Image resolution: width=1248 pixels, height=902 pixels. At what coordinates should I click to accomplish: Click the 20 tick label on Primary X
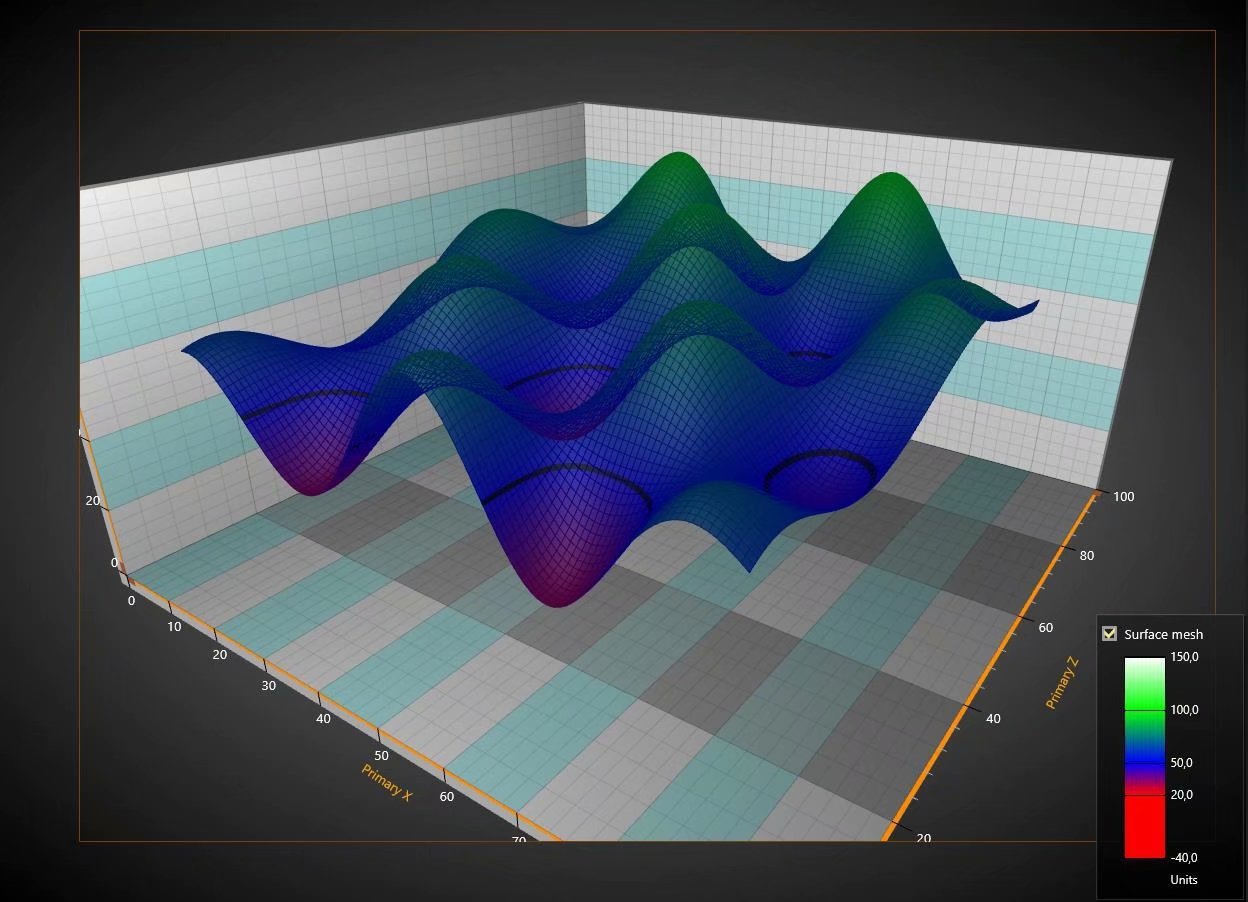[219, 655]
